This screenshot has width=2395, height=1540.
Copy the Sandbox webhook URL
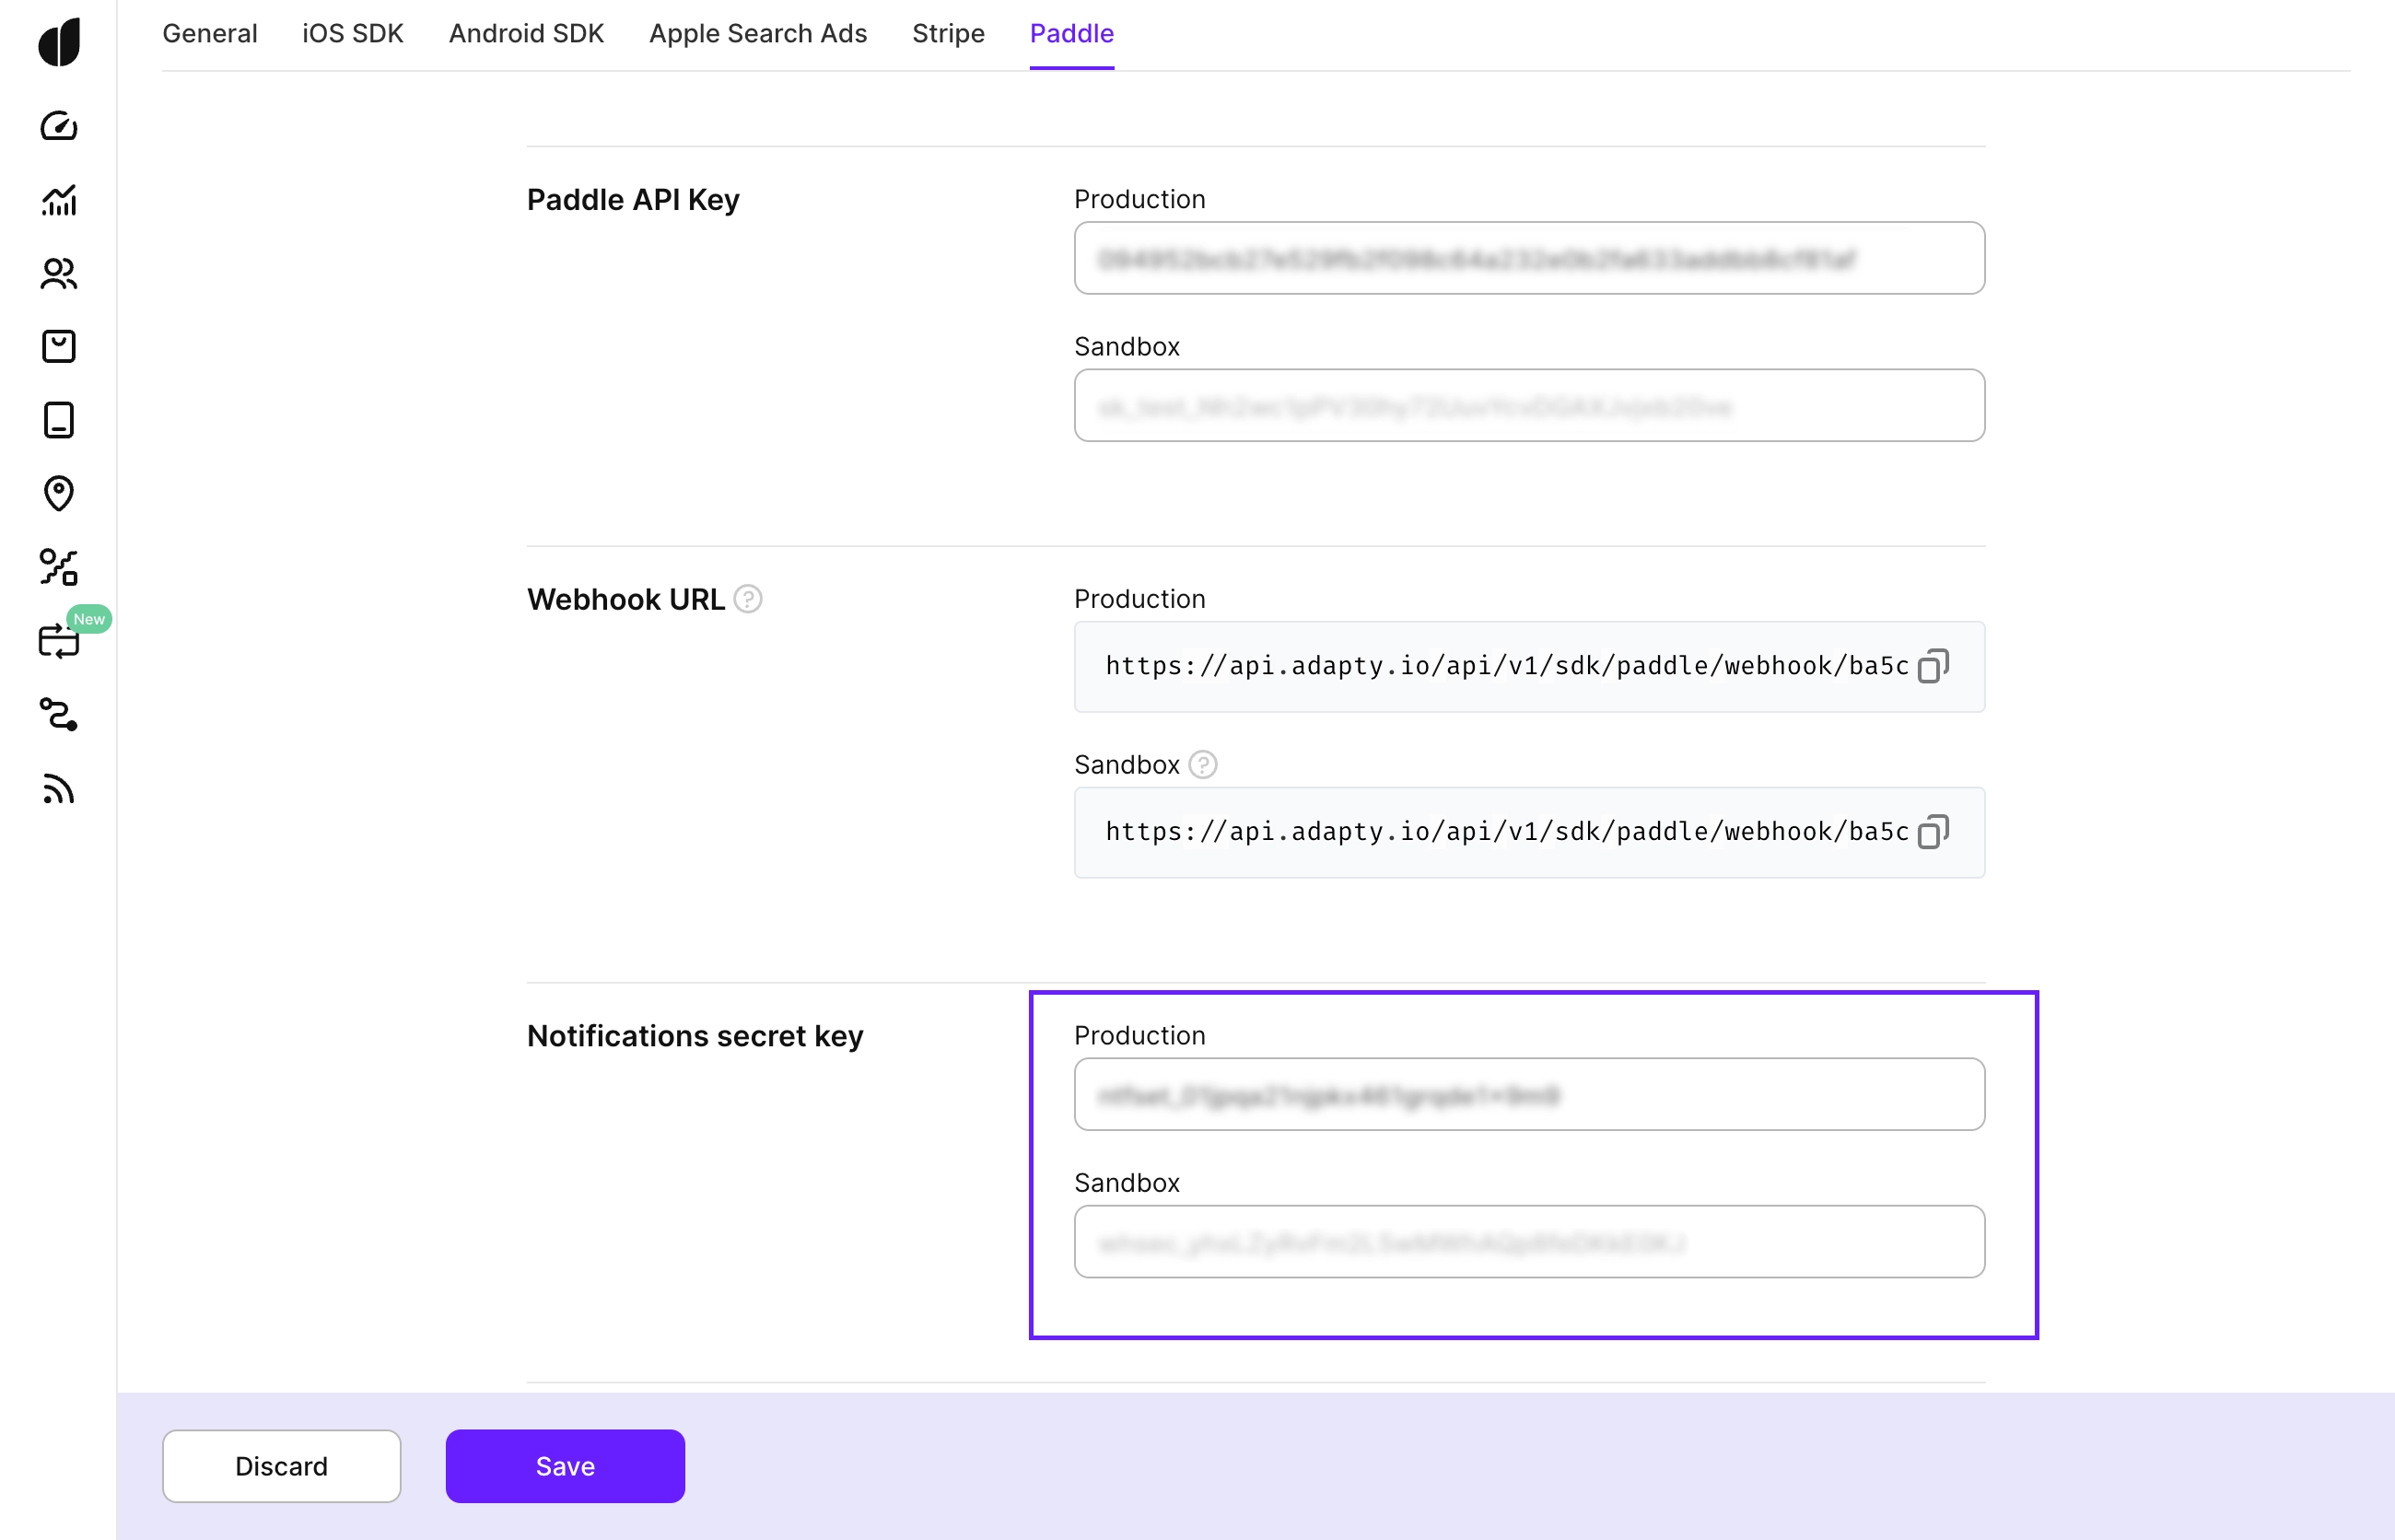(1932, 832)
